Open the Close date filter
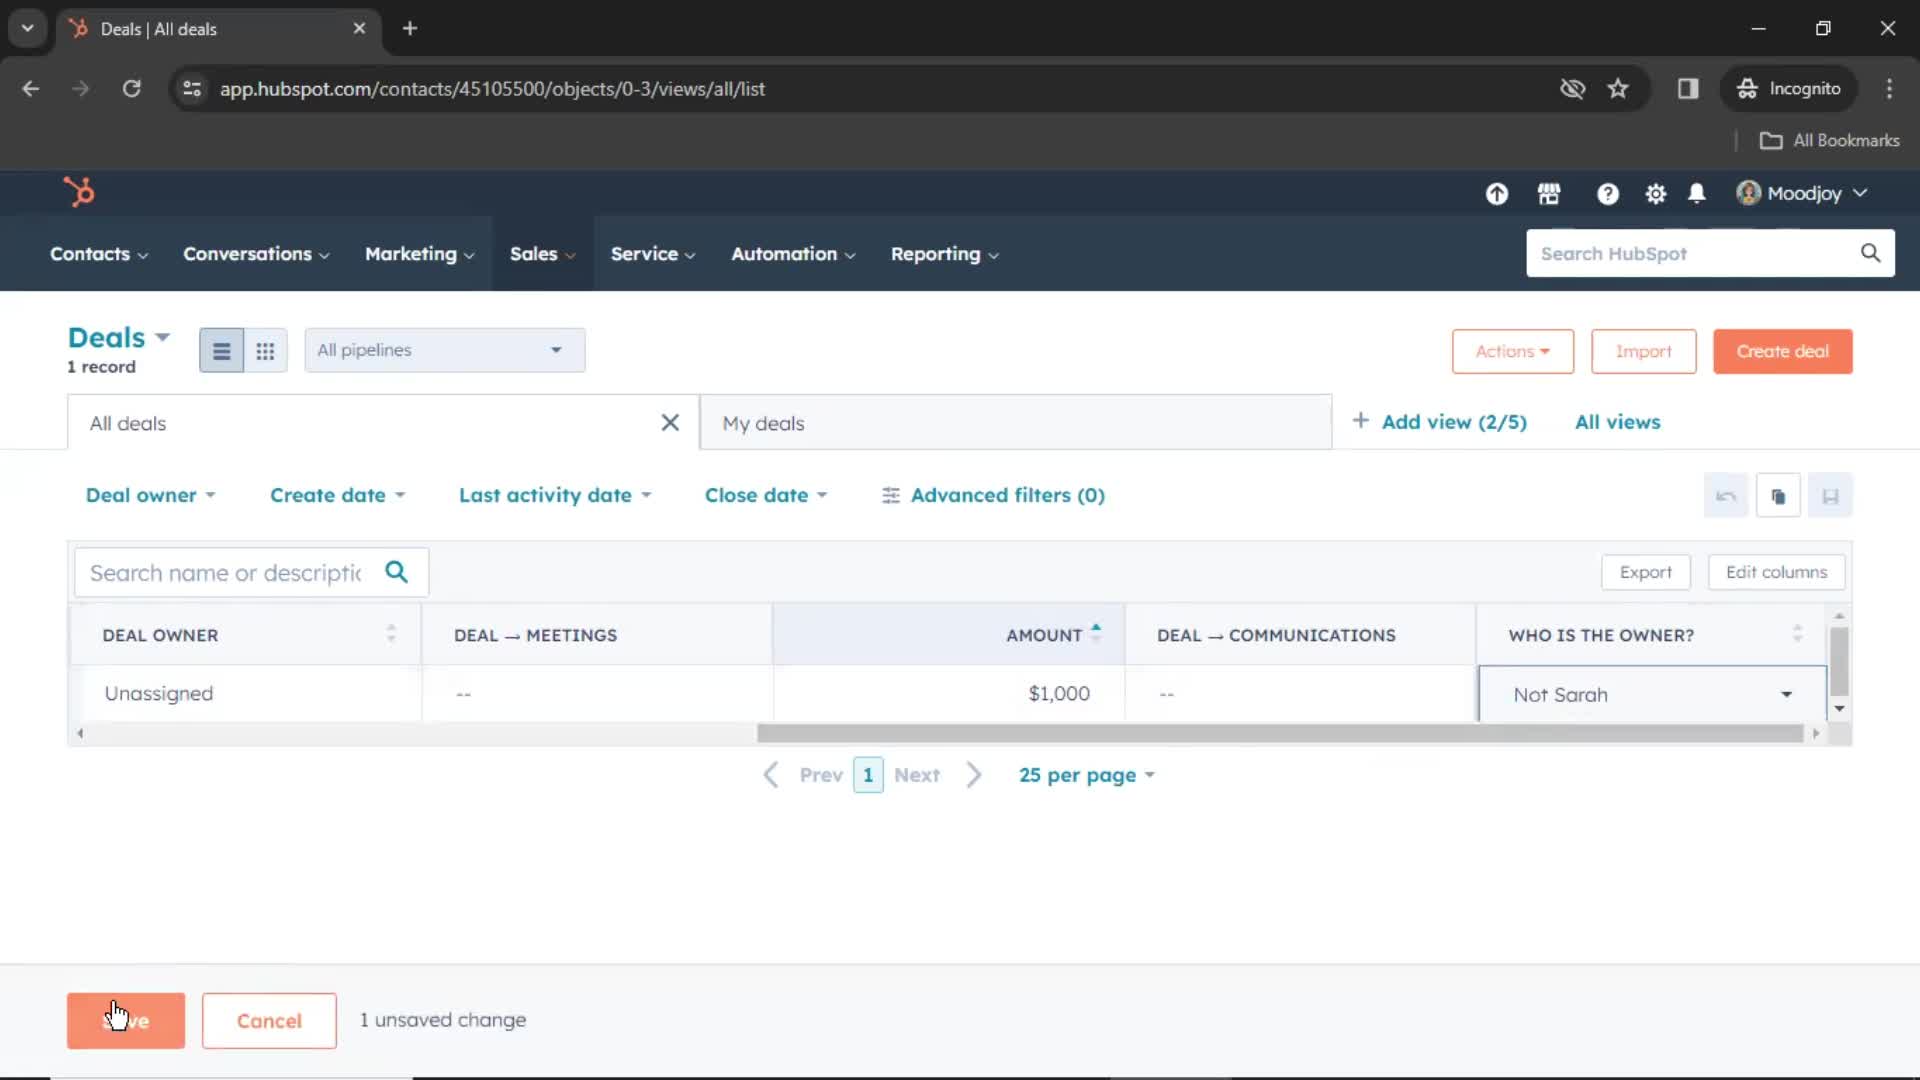Image resolution: width=1920 pixels, height=1080 pixels. click(x=766, y=495)
